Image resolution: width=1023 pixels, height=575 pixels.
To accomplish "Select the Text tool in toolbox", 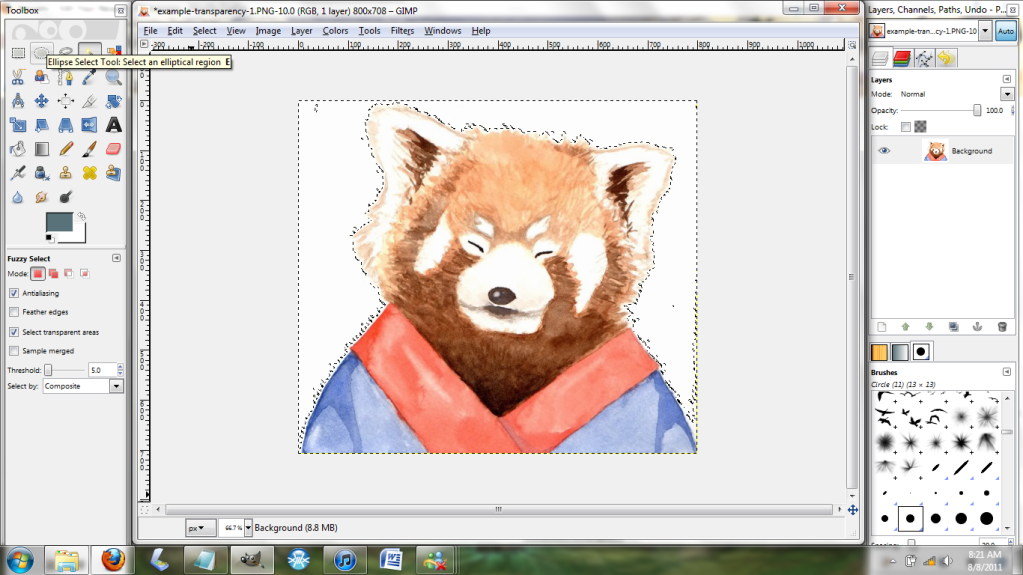I will click(x=114, y=125).
